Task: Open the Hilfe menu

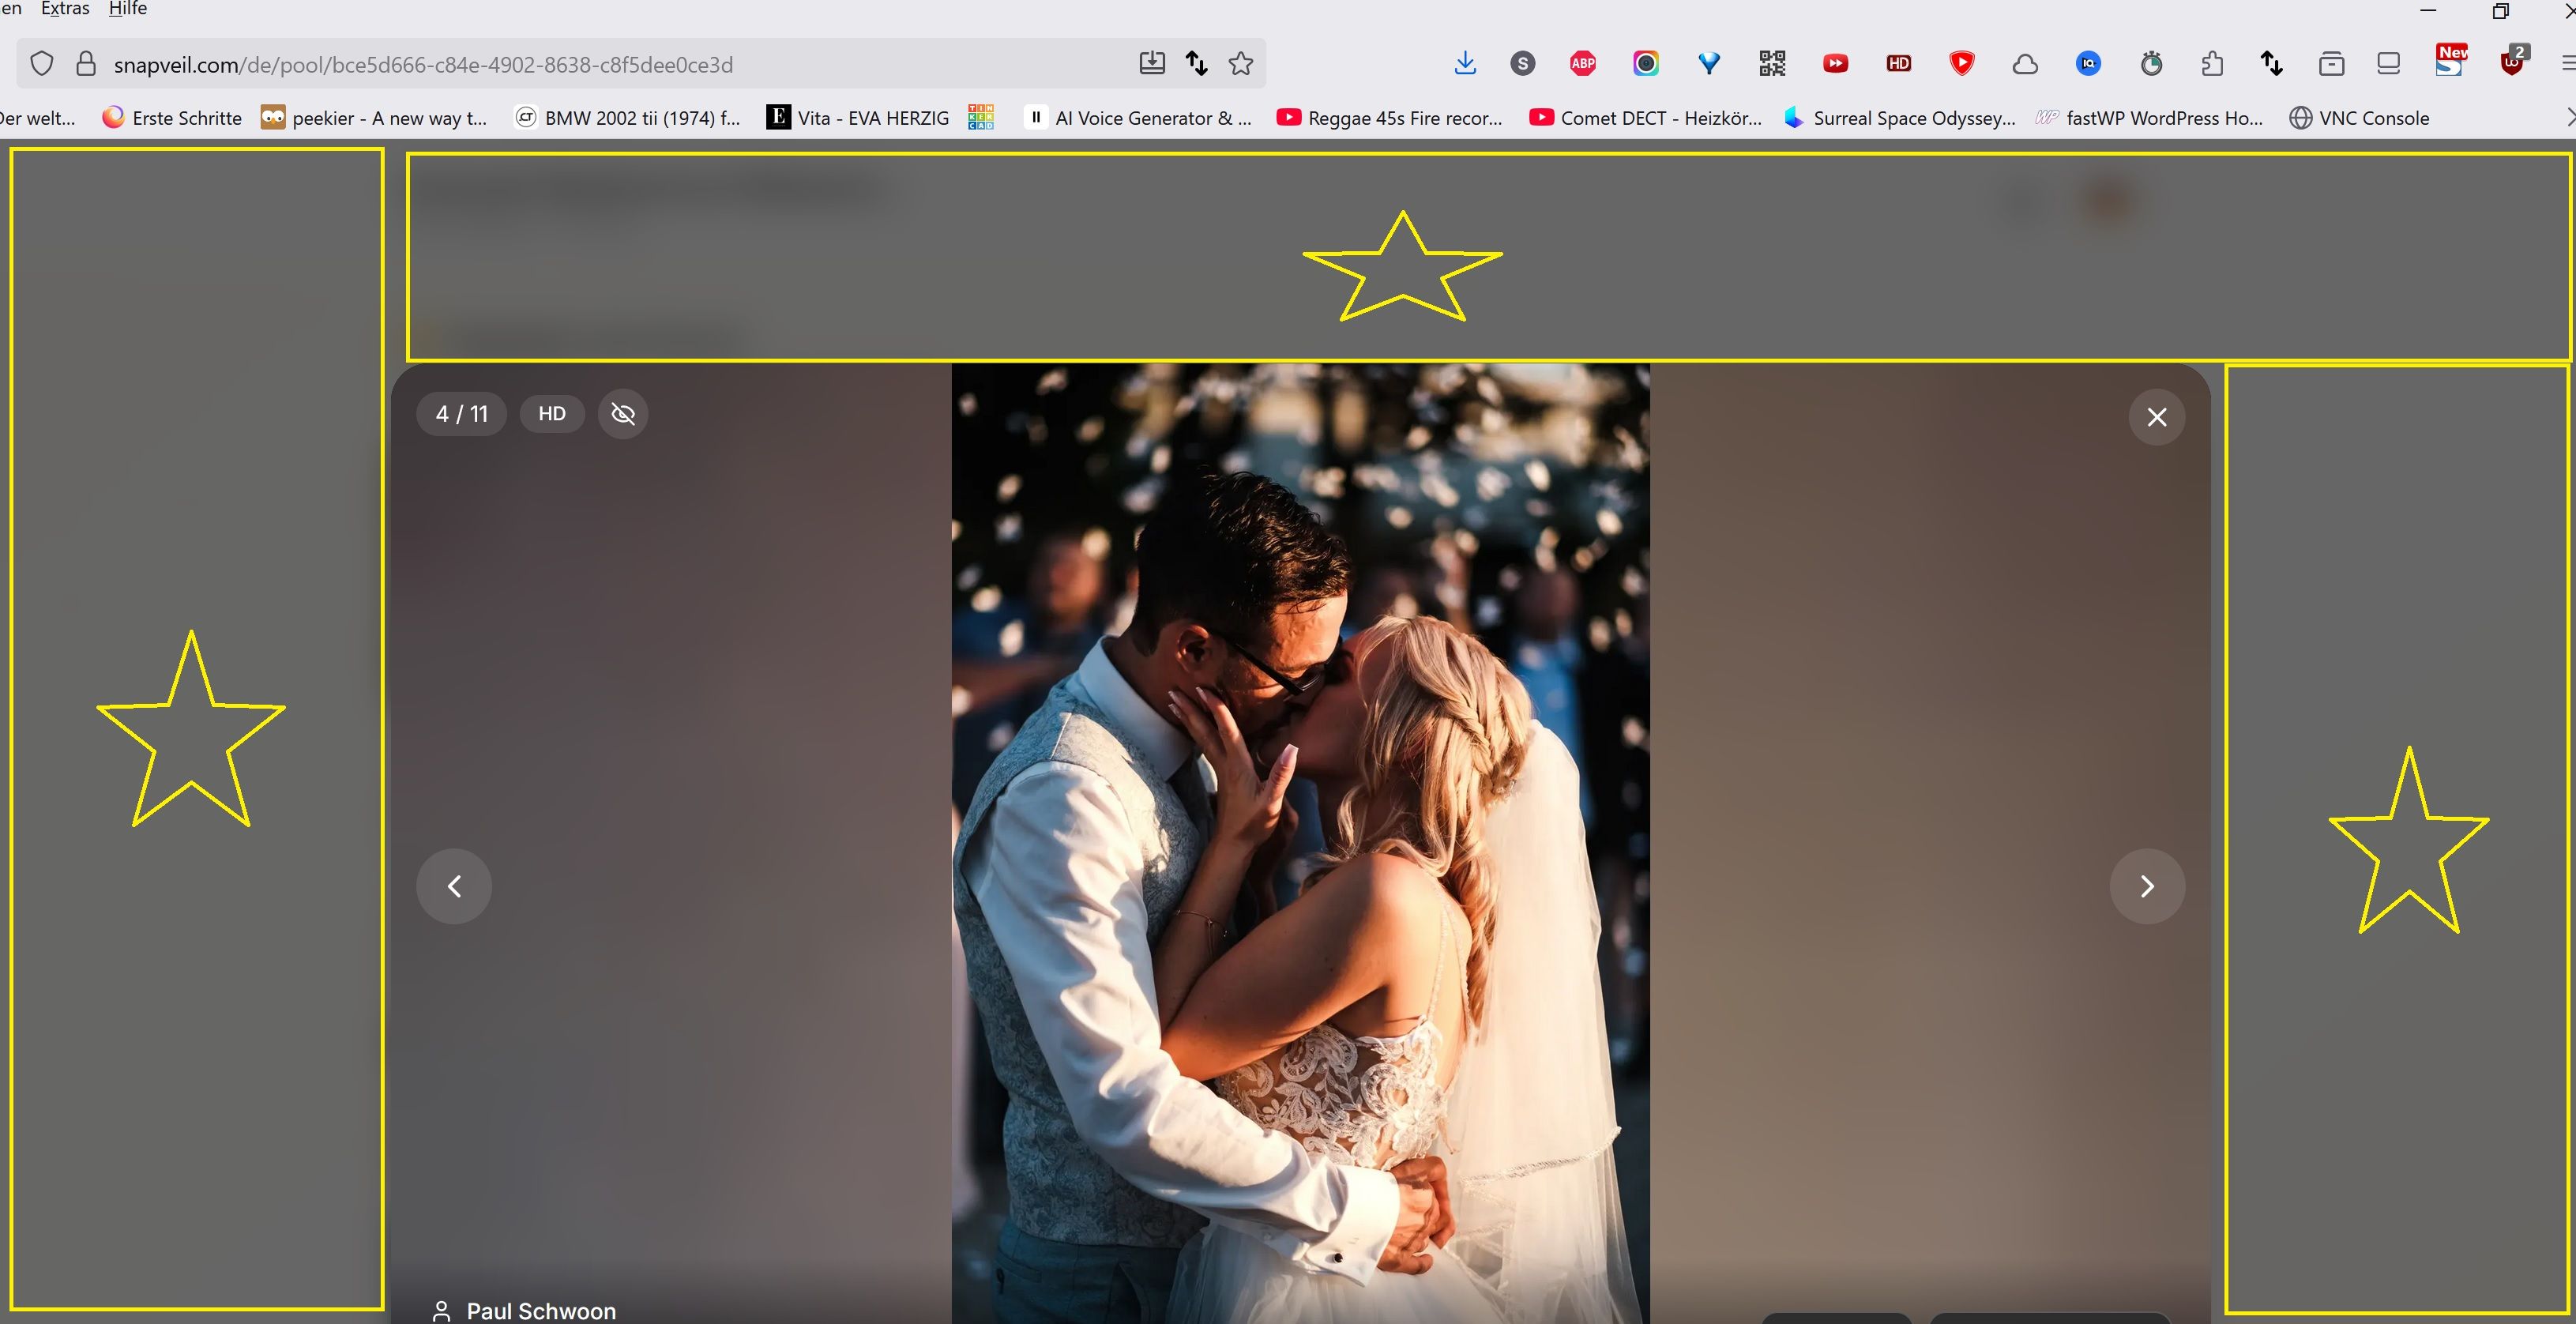Action: [x=128, y=8]
